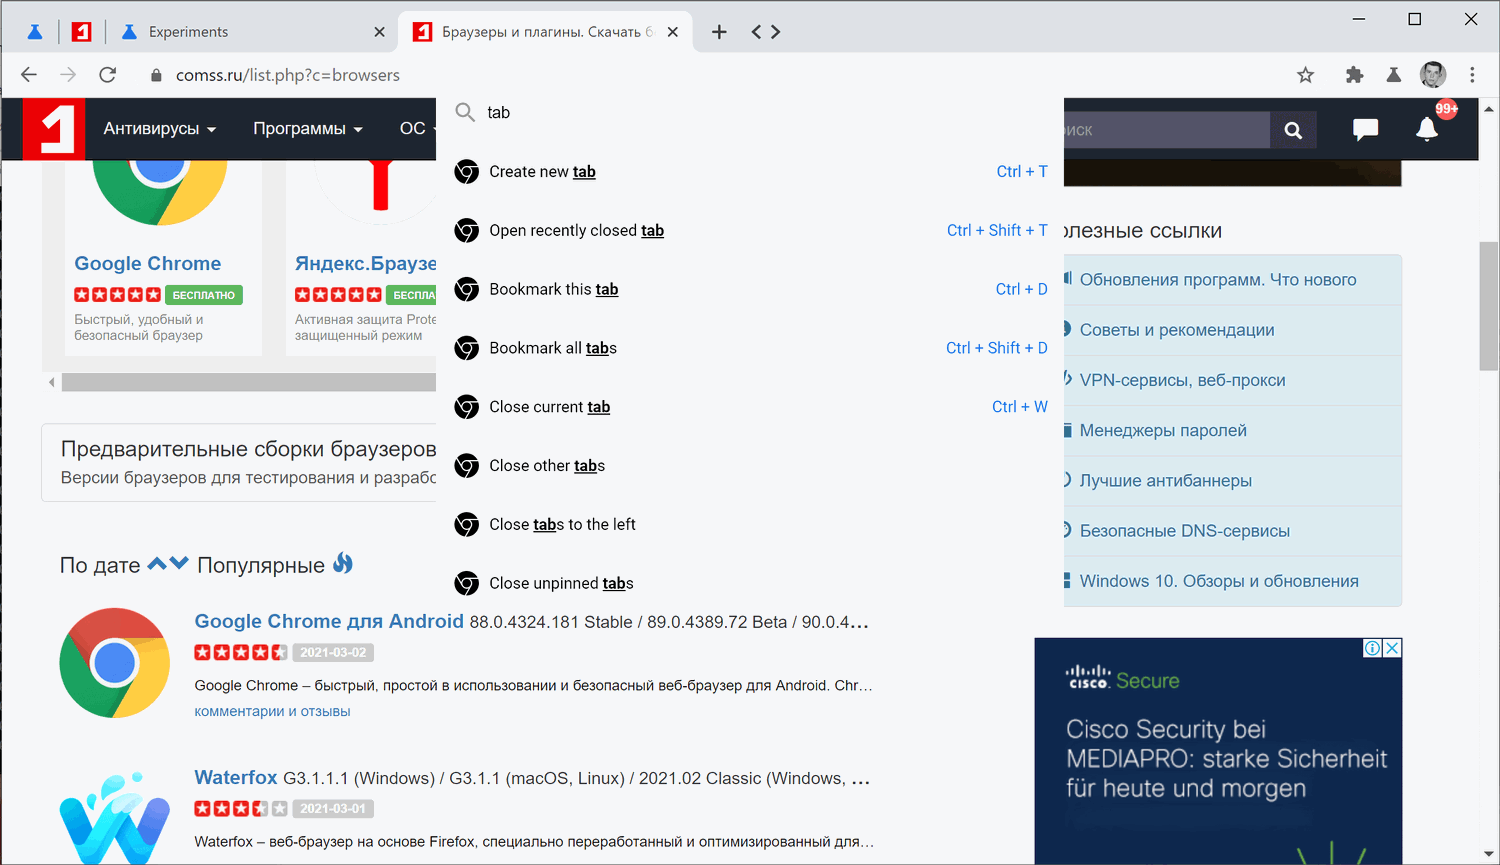Image resolution: width=1500 pixels, height=865 pixels.
Task: Click the Comss red logo
Action: (55, 129)
